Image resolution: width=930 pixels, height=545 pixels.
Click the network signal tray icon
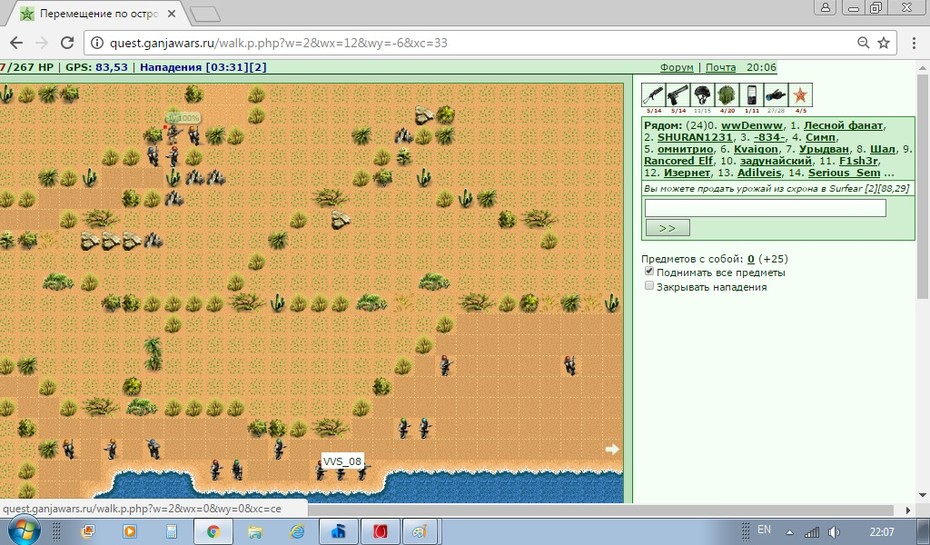click(x=811, y=532)
